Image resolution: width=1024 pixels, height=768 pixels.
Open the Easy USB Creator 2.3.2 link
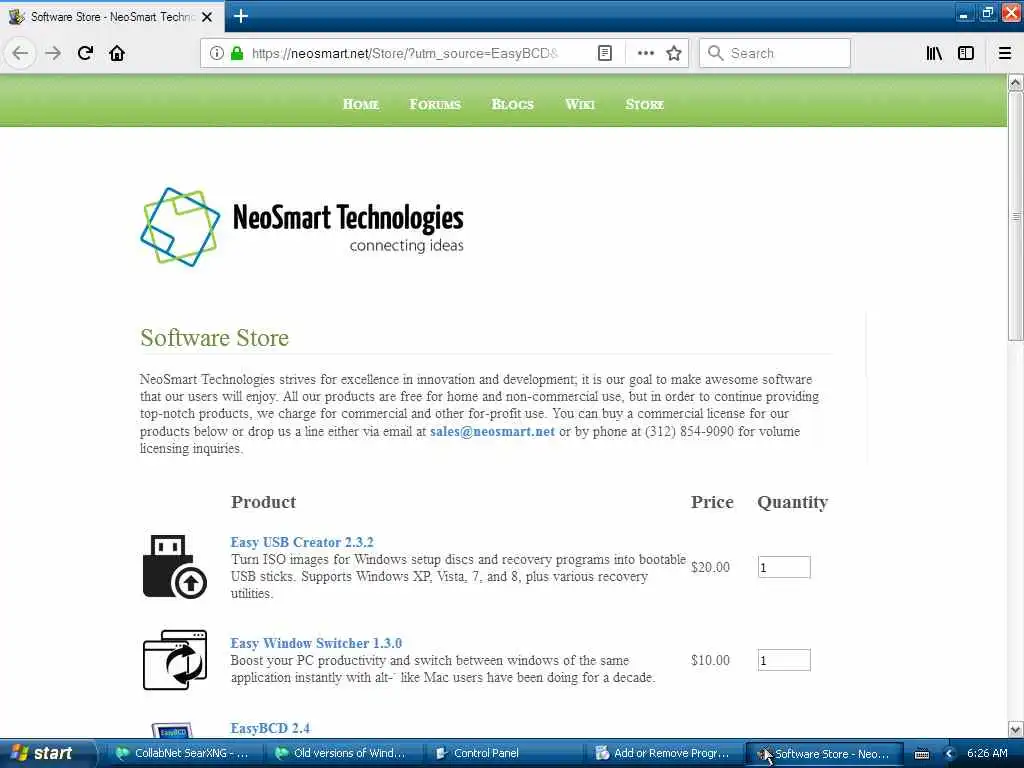click(x=302, y=543)
